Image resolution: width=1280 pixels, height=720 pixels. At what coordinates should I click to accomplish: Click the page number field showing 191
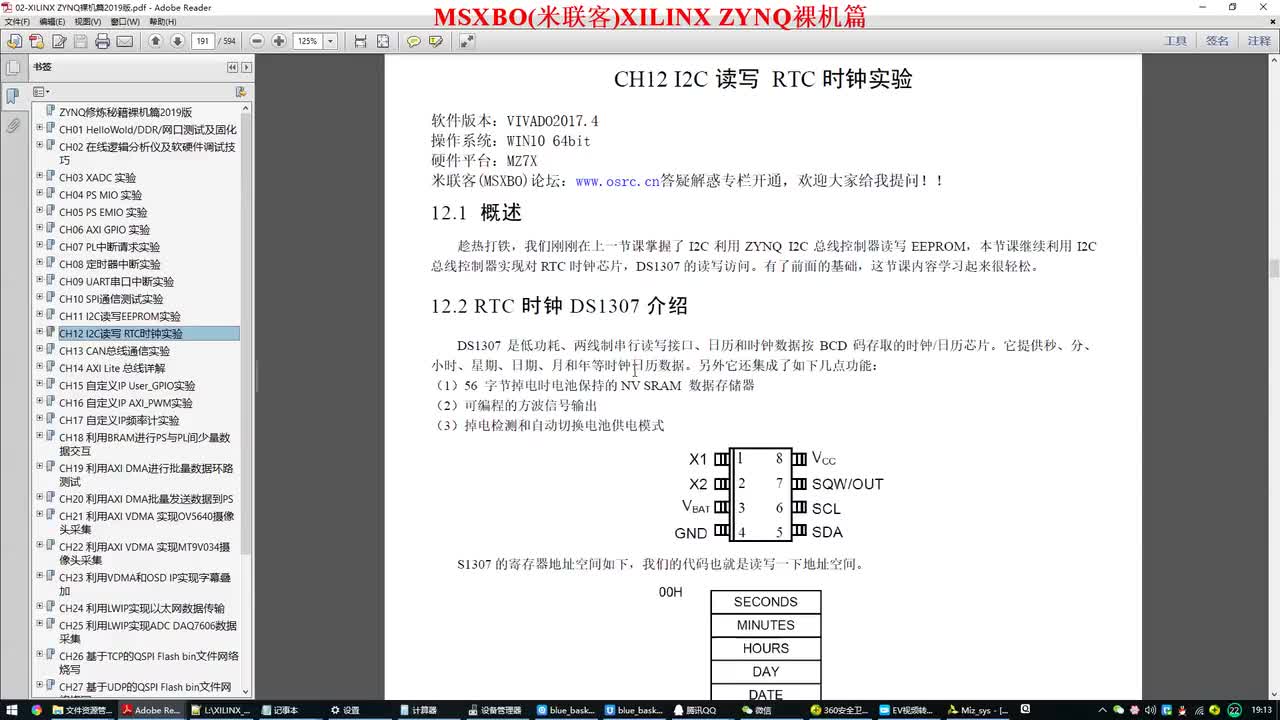(203, 41)
